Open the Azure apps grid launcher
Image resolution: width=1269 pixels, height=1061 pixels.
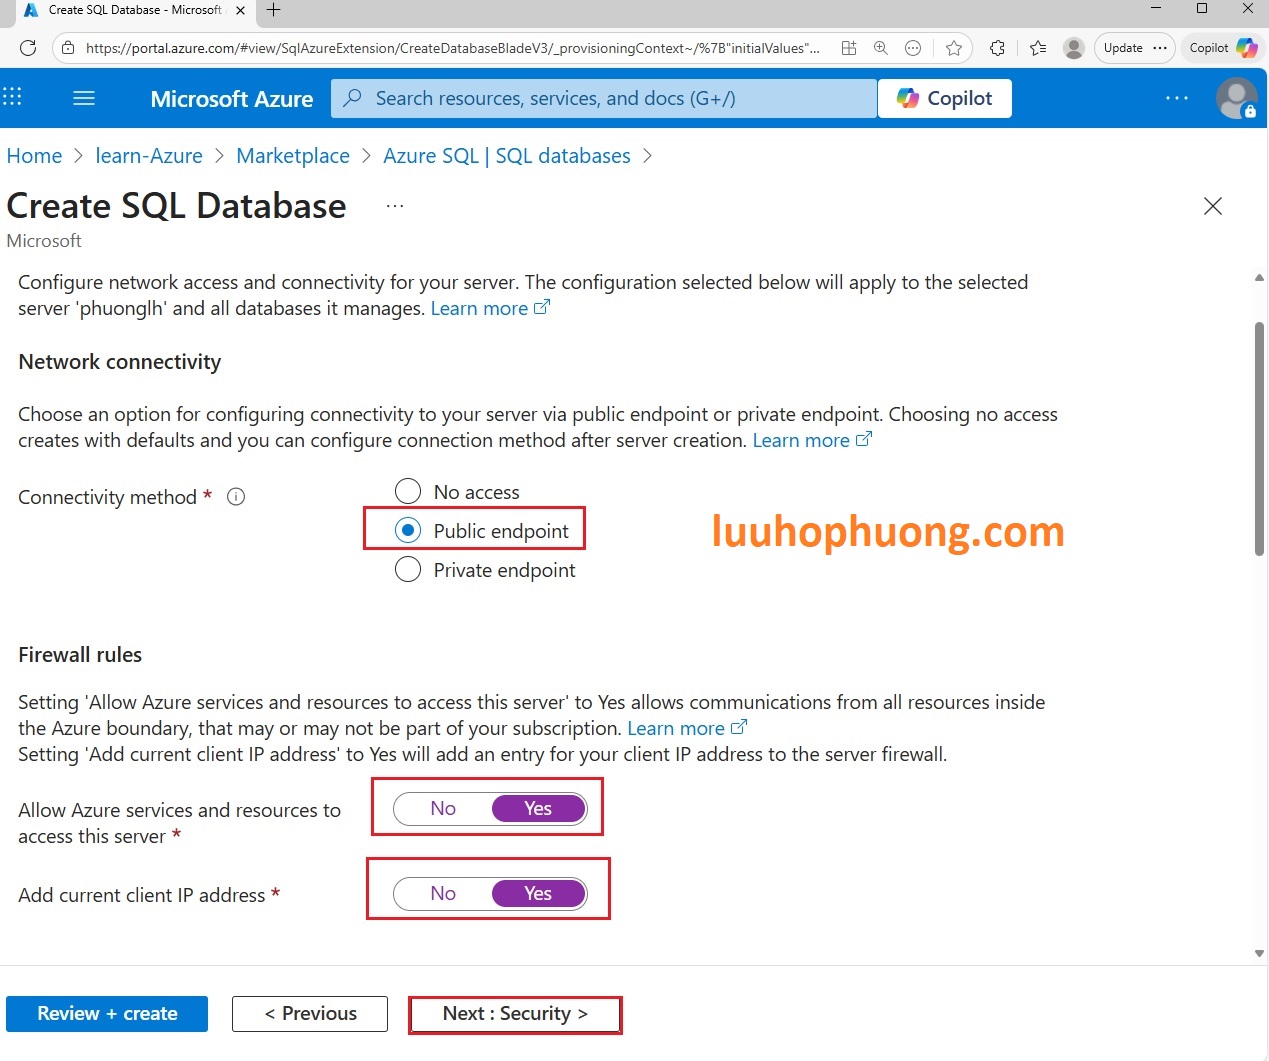[13, 97]
